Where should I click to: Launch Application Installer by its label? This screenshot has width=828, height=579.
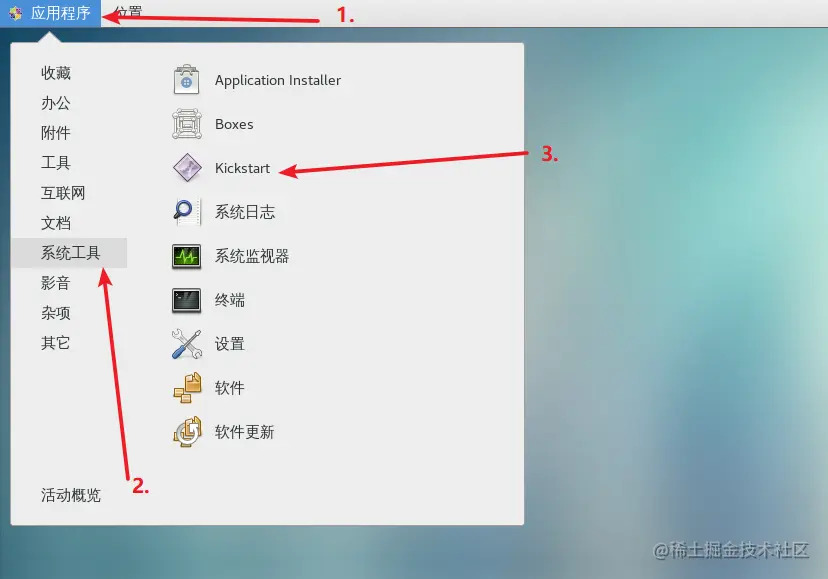click(x=278, y=80)
